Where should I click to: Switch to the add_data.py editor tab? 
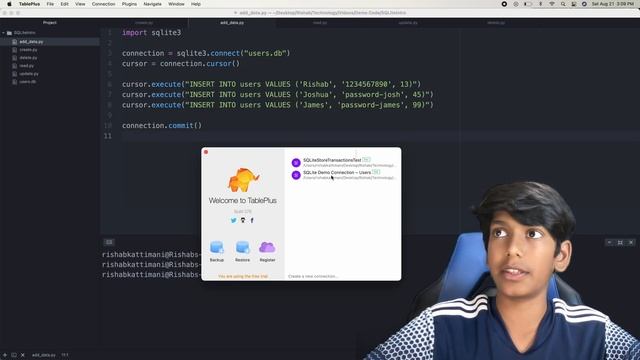pos(232,23)
